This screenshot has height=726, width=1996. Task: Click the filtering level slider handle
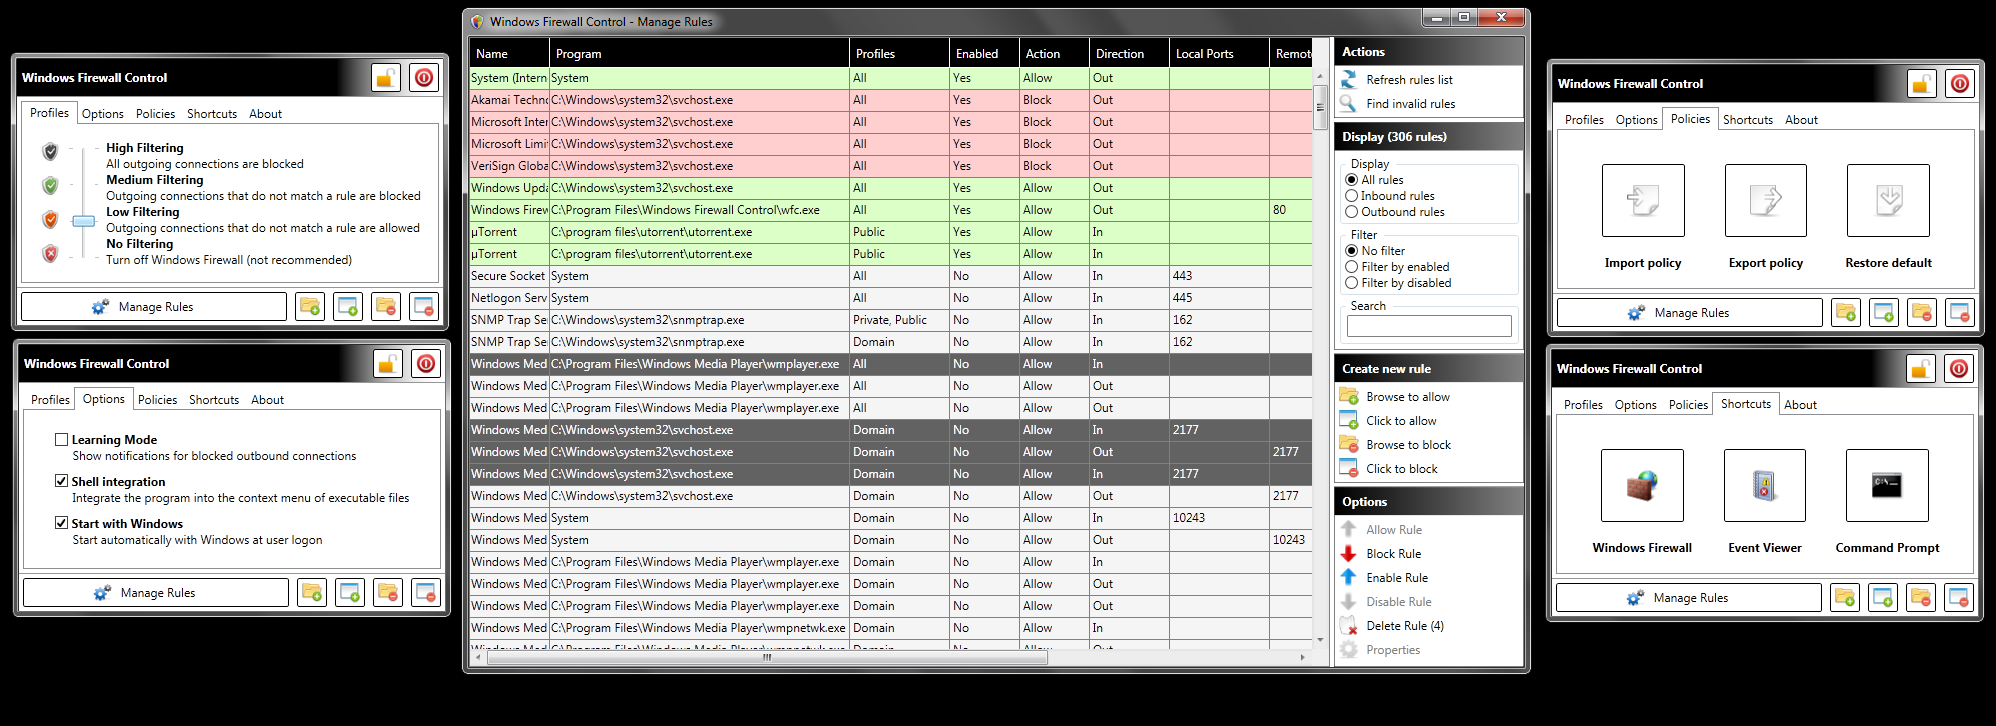click(84, 221)
